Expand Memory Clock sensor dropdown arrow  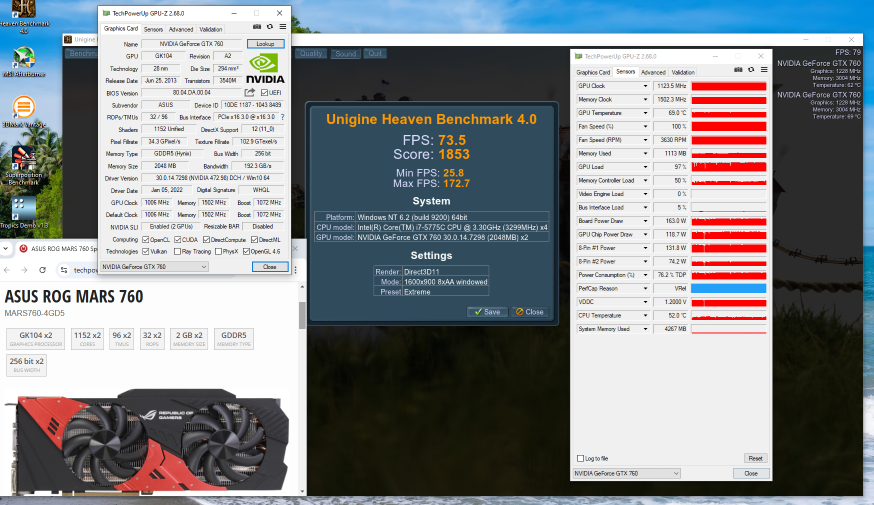coord(645,99)
